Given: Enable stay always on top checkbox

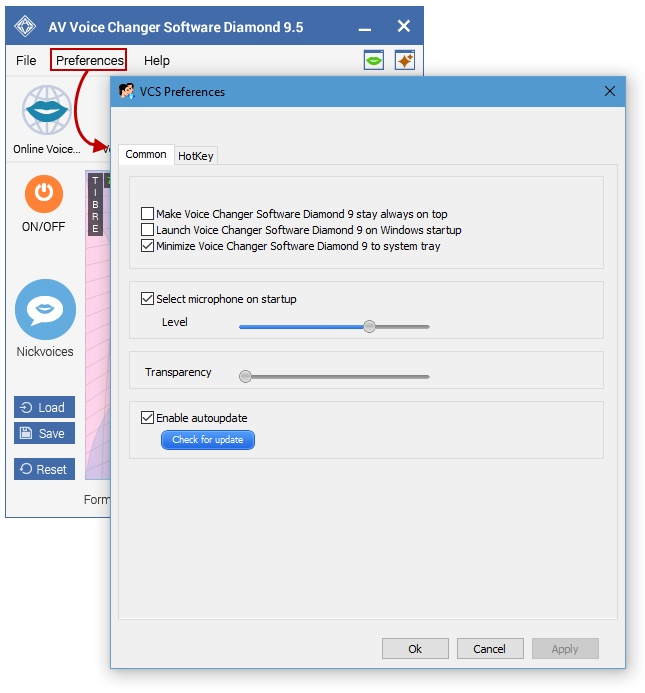Looking at the screenshot, I should [147, 214].
